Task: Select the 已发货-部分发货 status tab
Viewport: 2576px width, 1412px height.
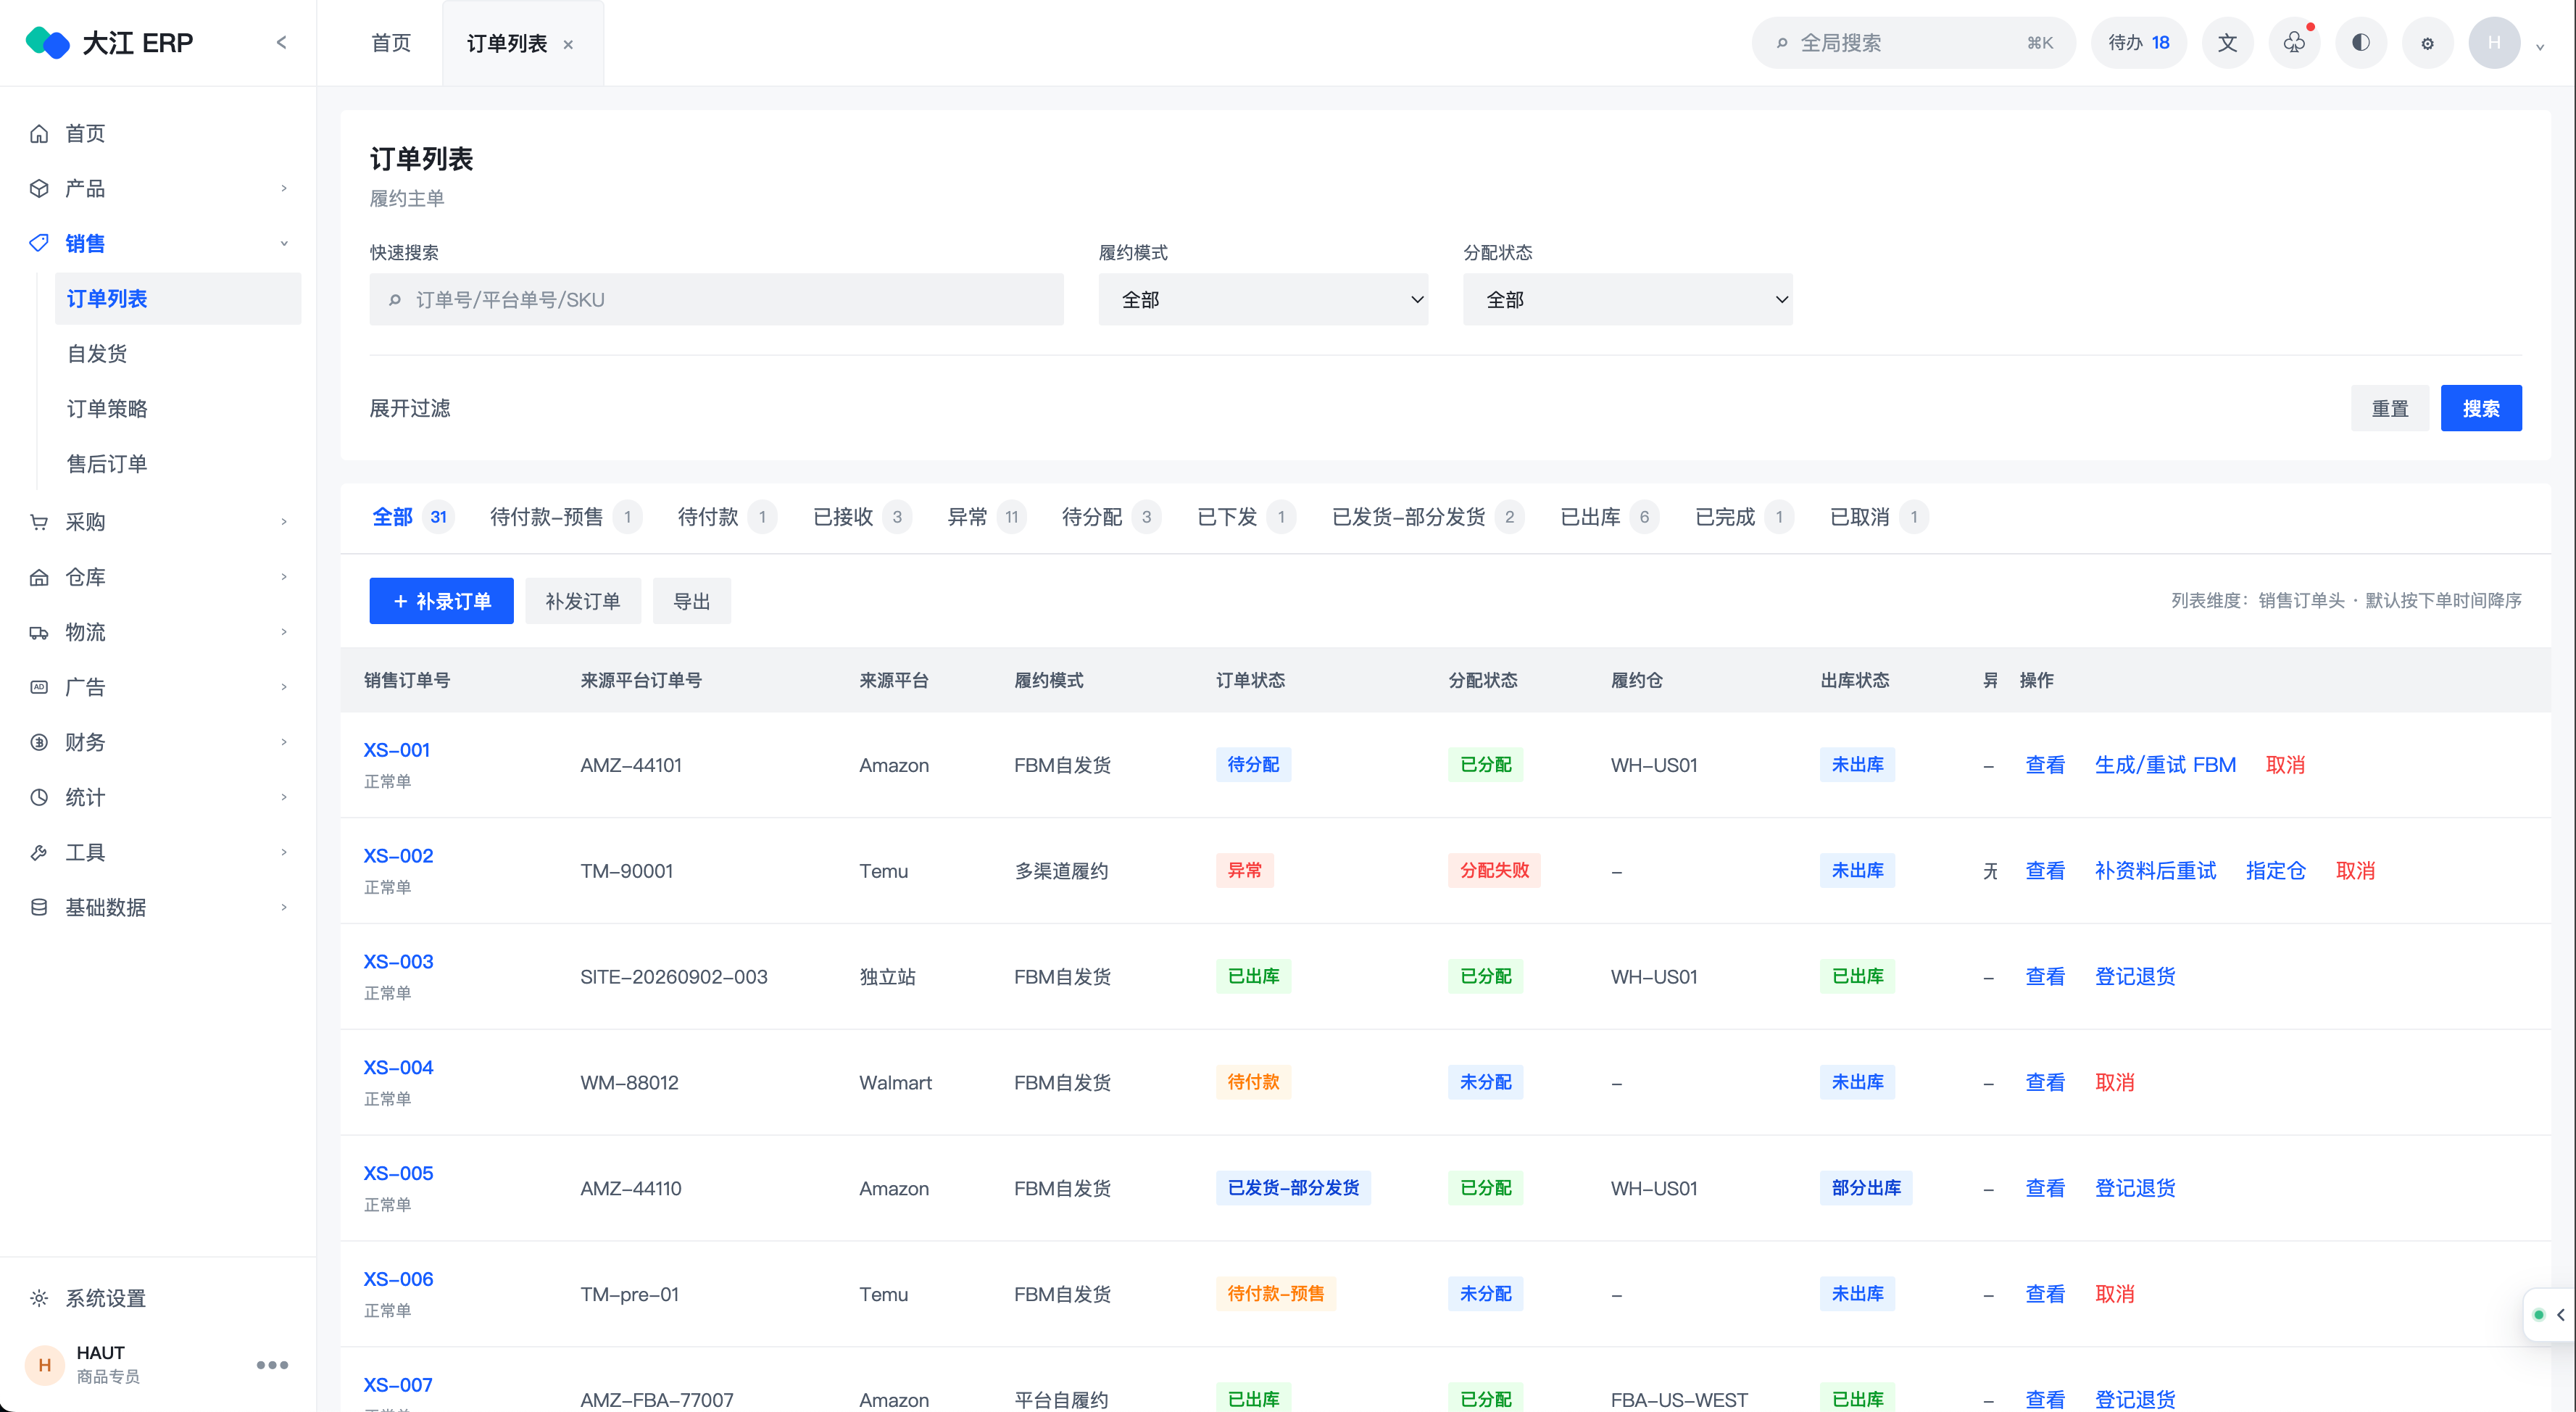Action: tap(1428, 517)
